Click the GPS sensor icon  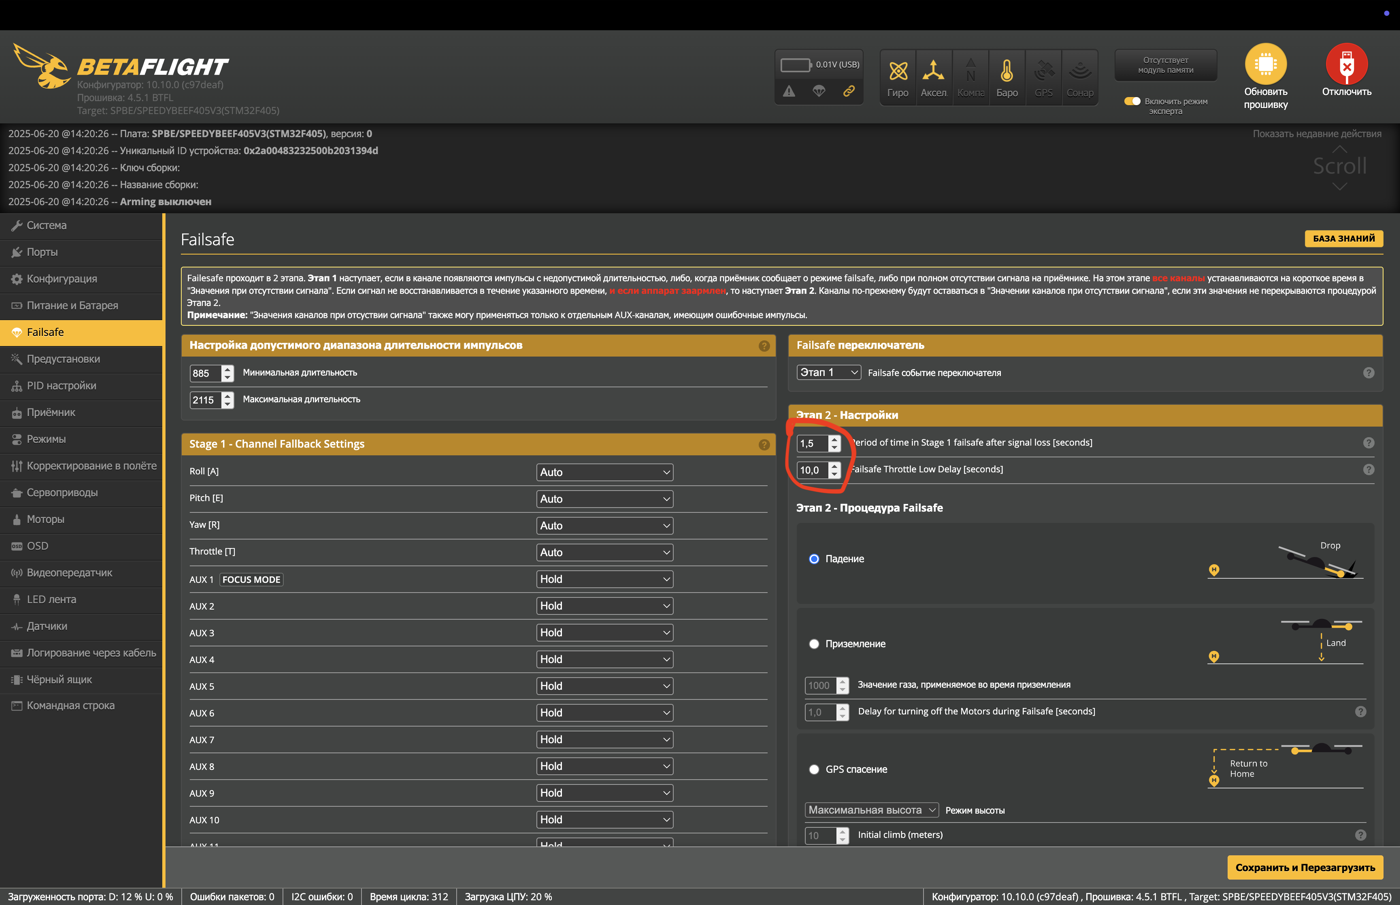pyautogui.click(x=1043, y=76)
